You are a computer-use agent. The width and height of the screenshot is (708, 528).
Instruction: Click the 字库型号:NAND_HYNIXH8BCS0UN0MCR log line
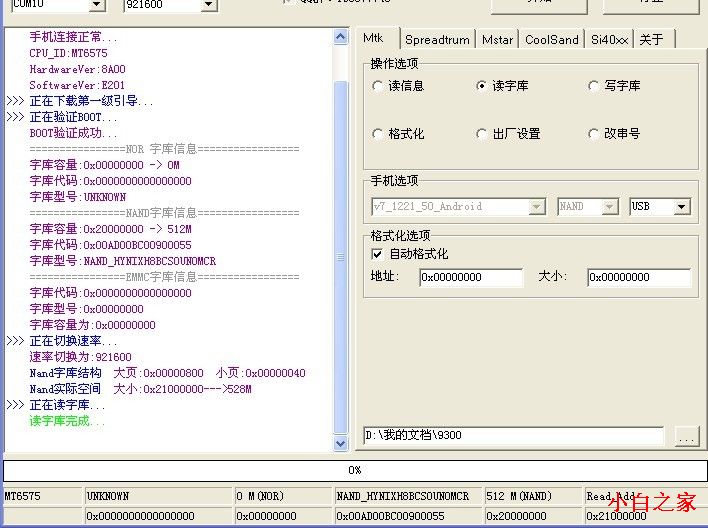click(123, 261)
